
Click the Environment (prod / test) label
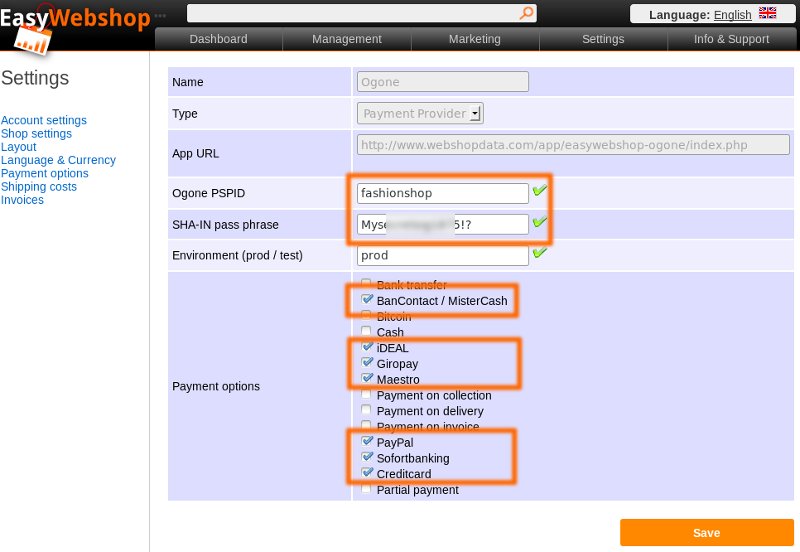point(237,255)
